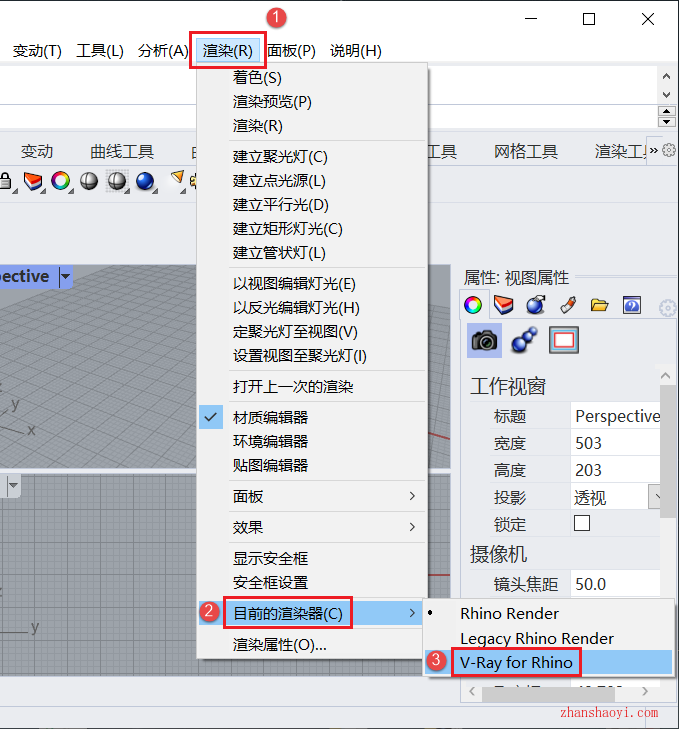Show more toolbar tabs with » arrow
Viewport: 679px width, 729px height.
(x=654, y=151)
